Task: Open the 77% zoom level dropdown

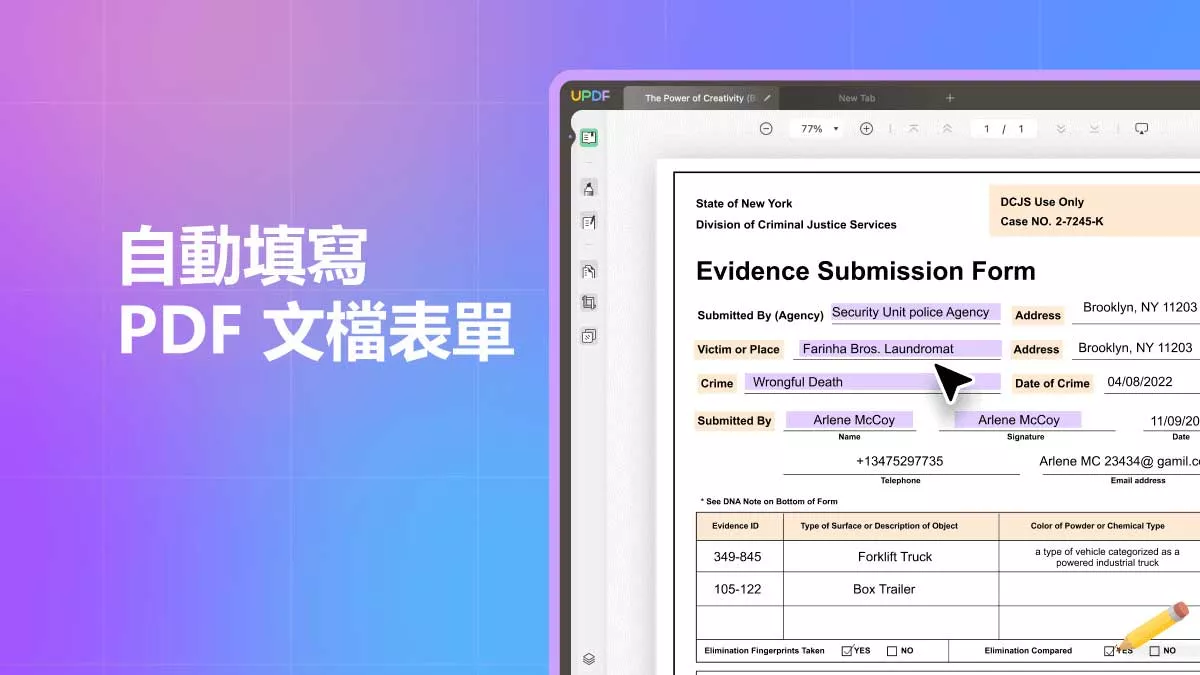Action: pos(816,128)
